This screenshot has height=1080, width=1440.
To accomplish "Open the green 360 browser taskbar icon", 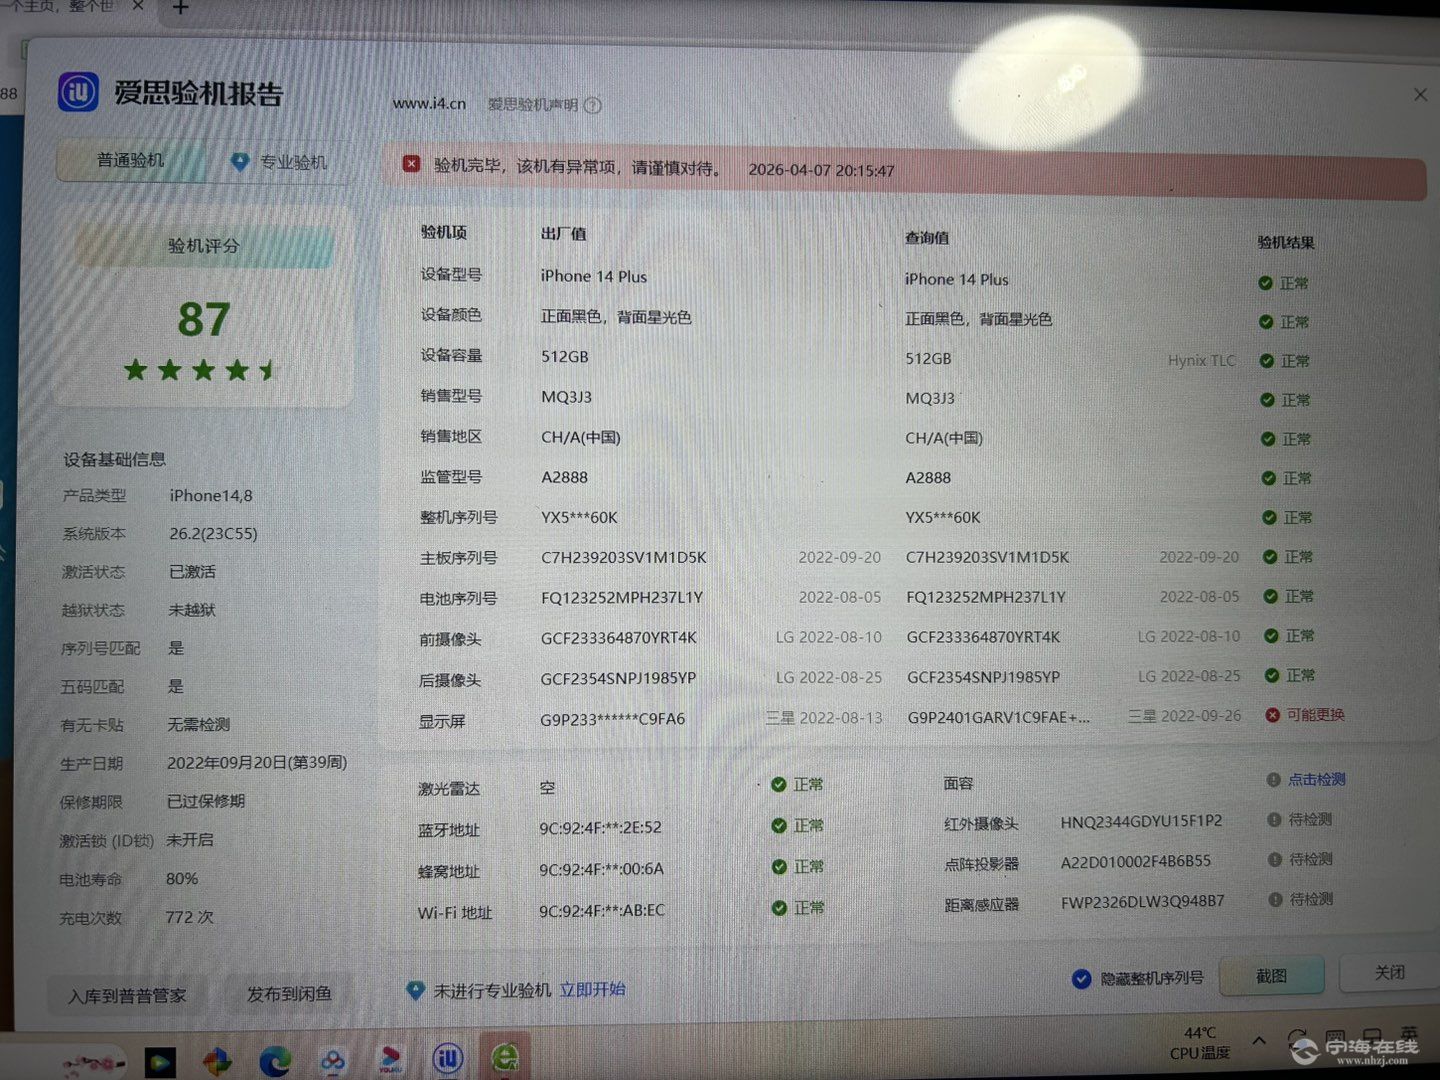I will pyautogui.click(x=505, y=1057).
